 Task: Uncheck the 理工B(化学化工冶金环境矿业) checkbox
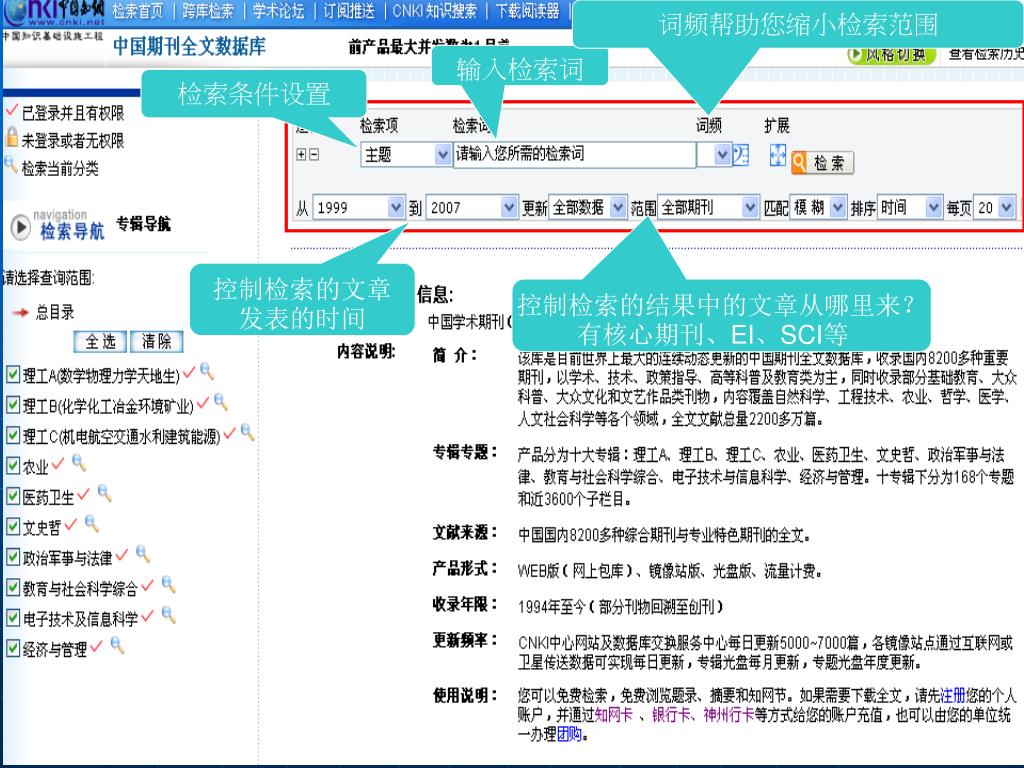(x=12, y=405)
